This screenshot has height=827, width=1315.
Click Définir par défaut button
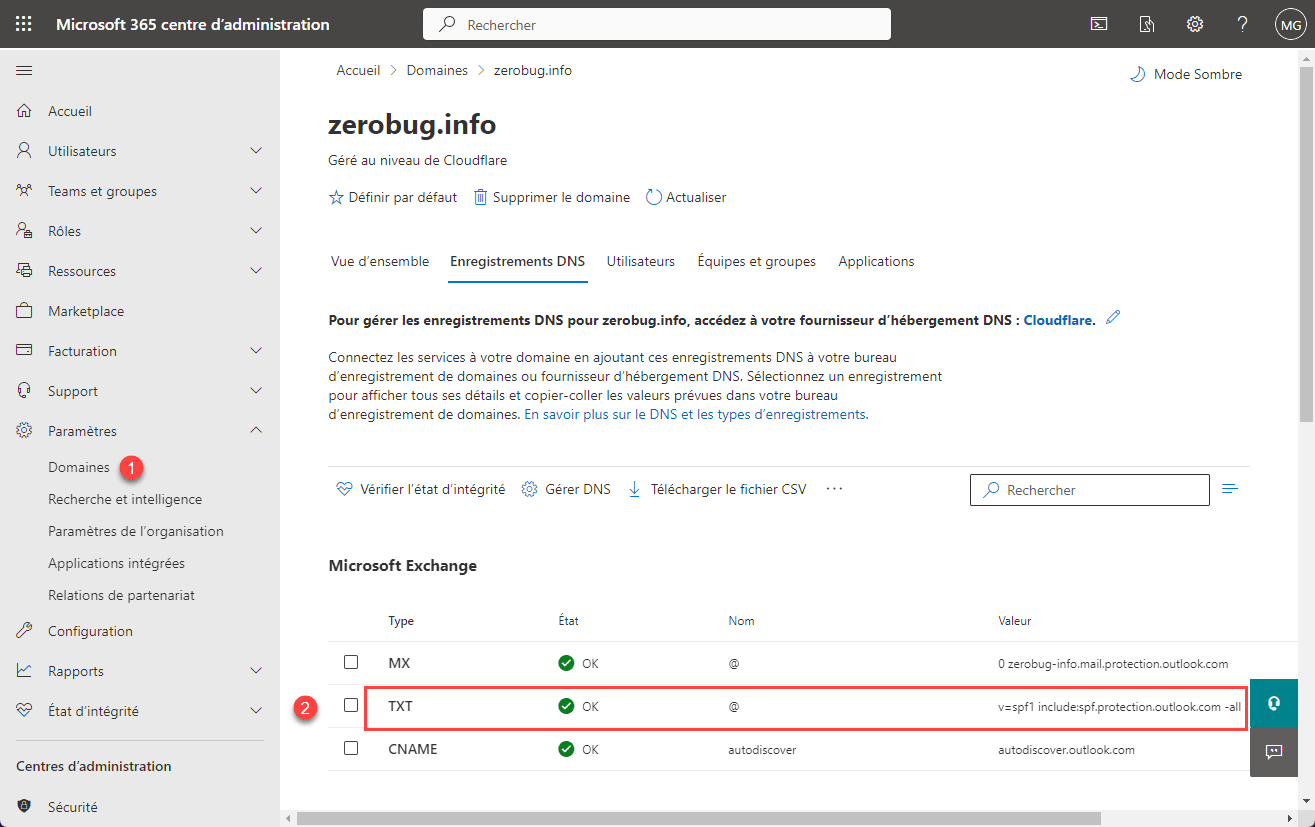coord(393,197)
